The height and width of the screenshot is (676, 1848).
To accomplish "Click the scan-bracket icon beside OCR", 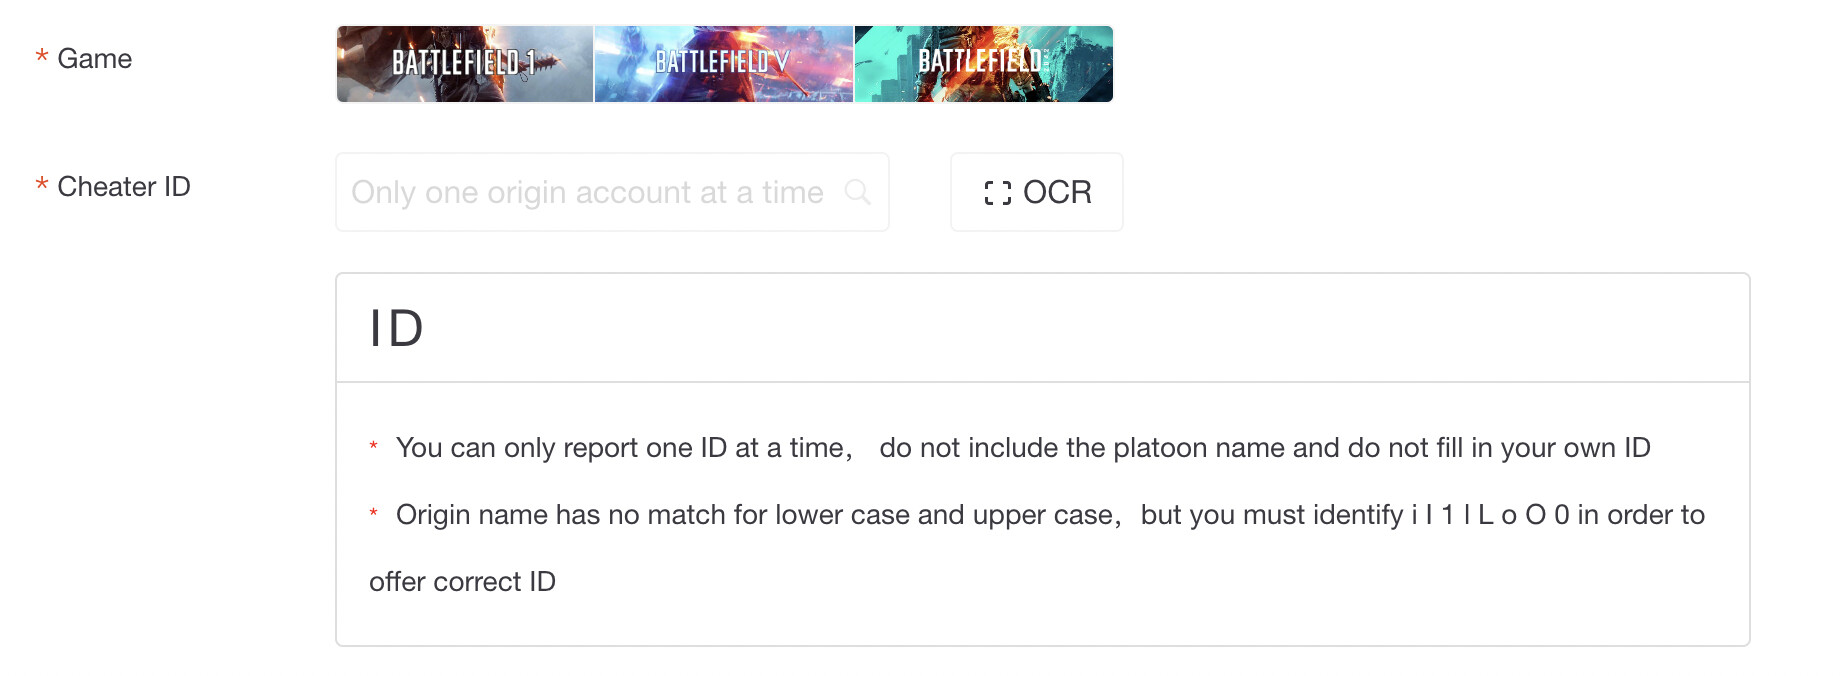I will coord(998,192).
